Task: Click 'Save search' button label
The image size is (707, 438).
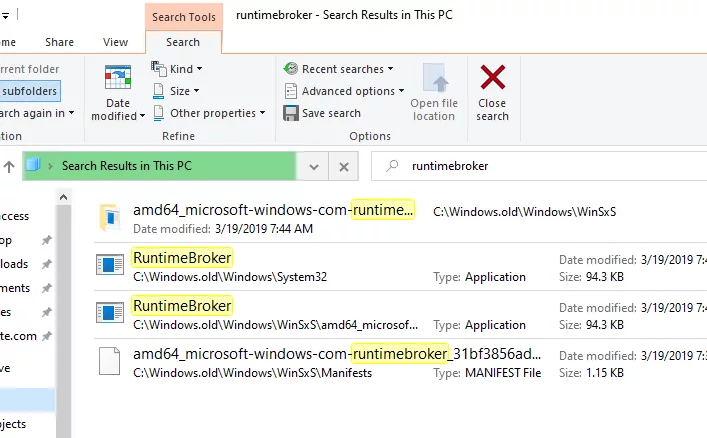Action: [331, 113]
